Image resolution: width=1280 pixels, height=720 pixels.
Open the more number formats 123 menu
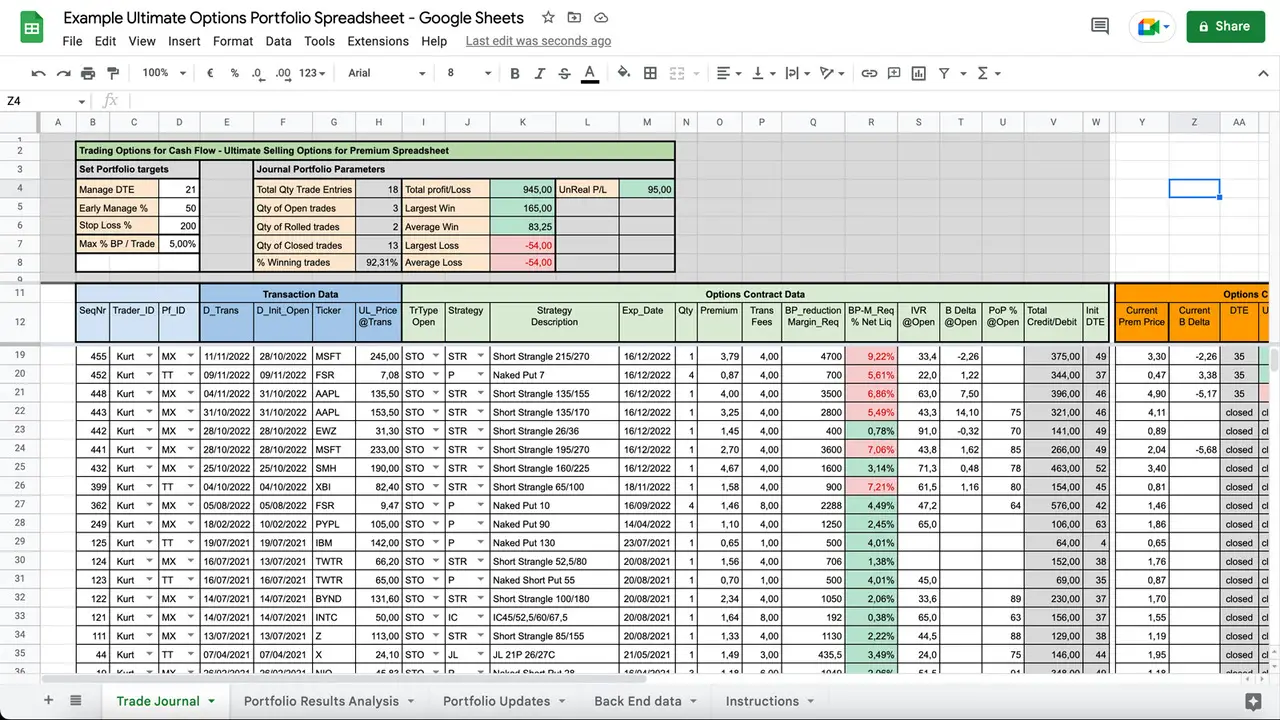313,73
